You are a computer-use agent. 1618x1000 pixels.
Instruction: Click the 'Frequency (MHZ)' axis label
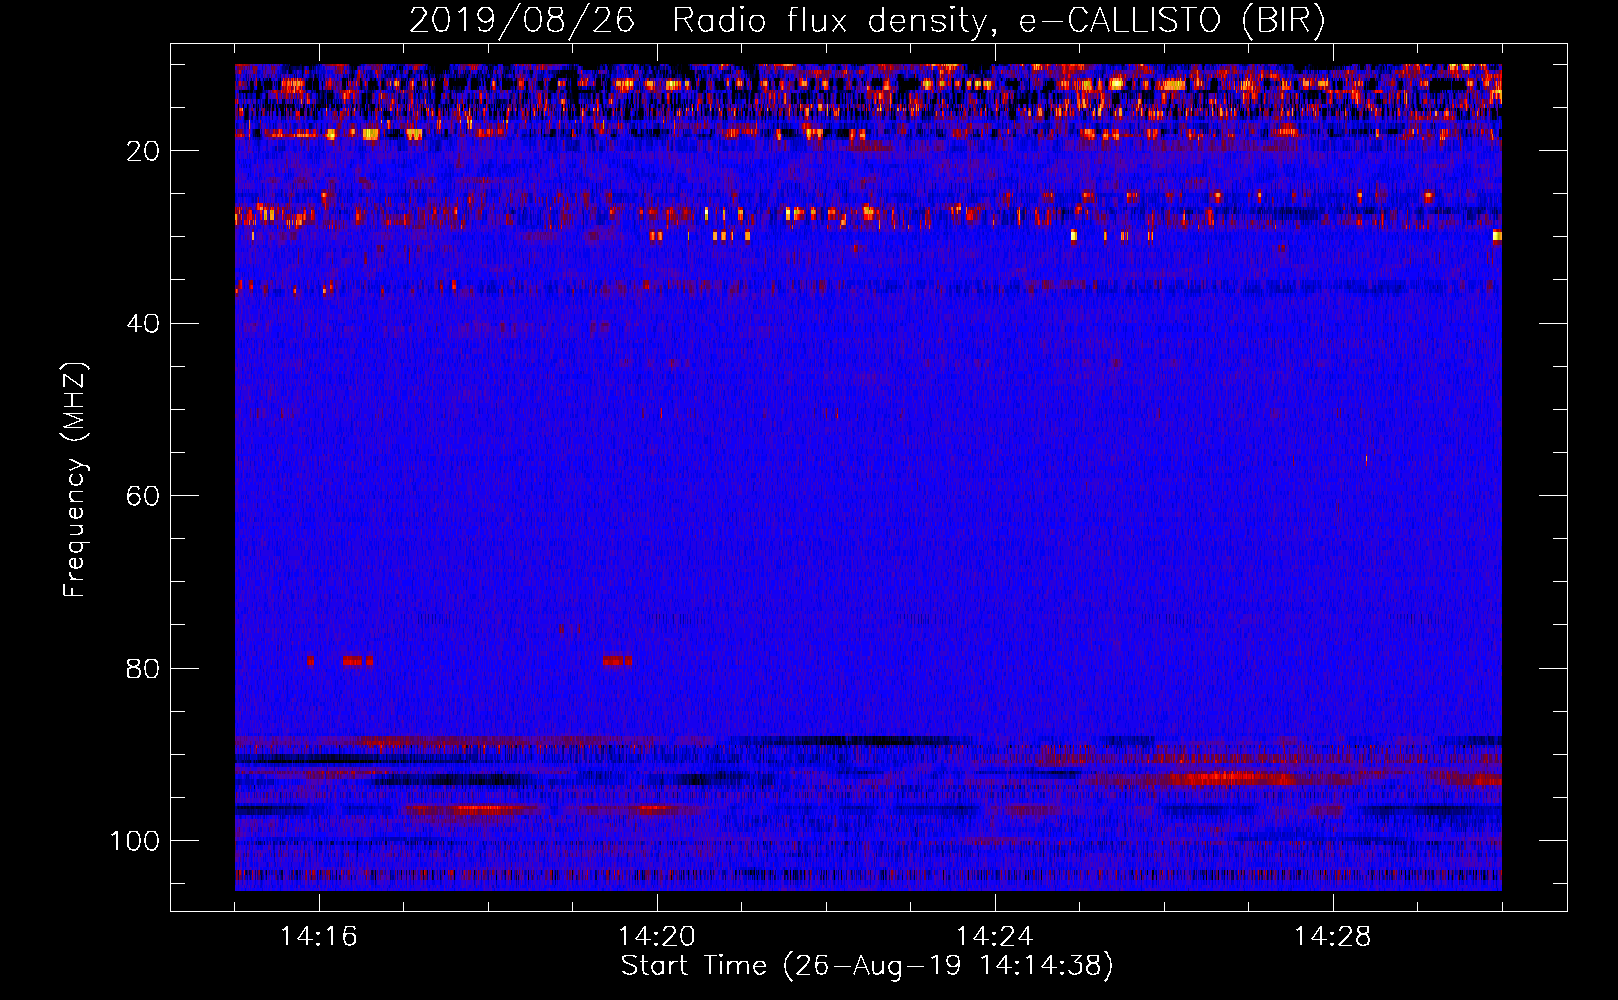(x=75, y=480)
